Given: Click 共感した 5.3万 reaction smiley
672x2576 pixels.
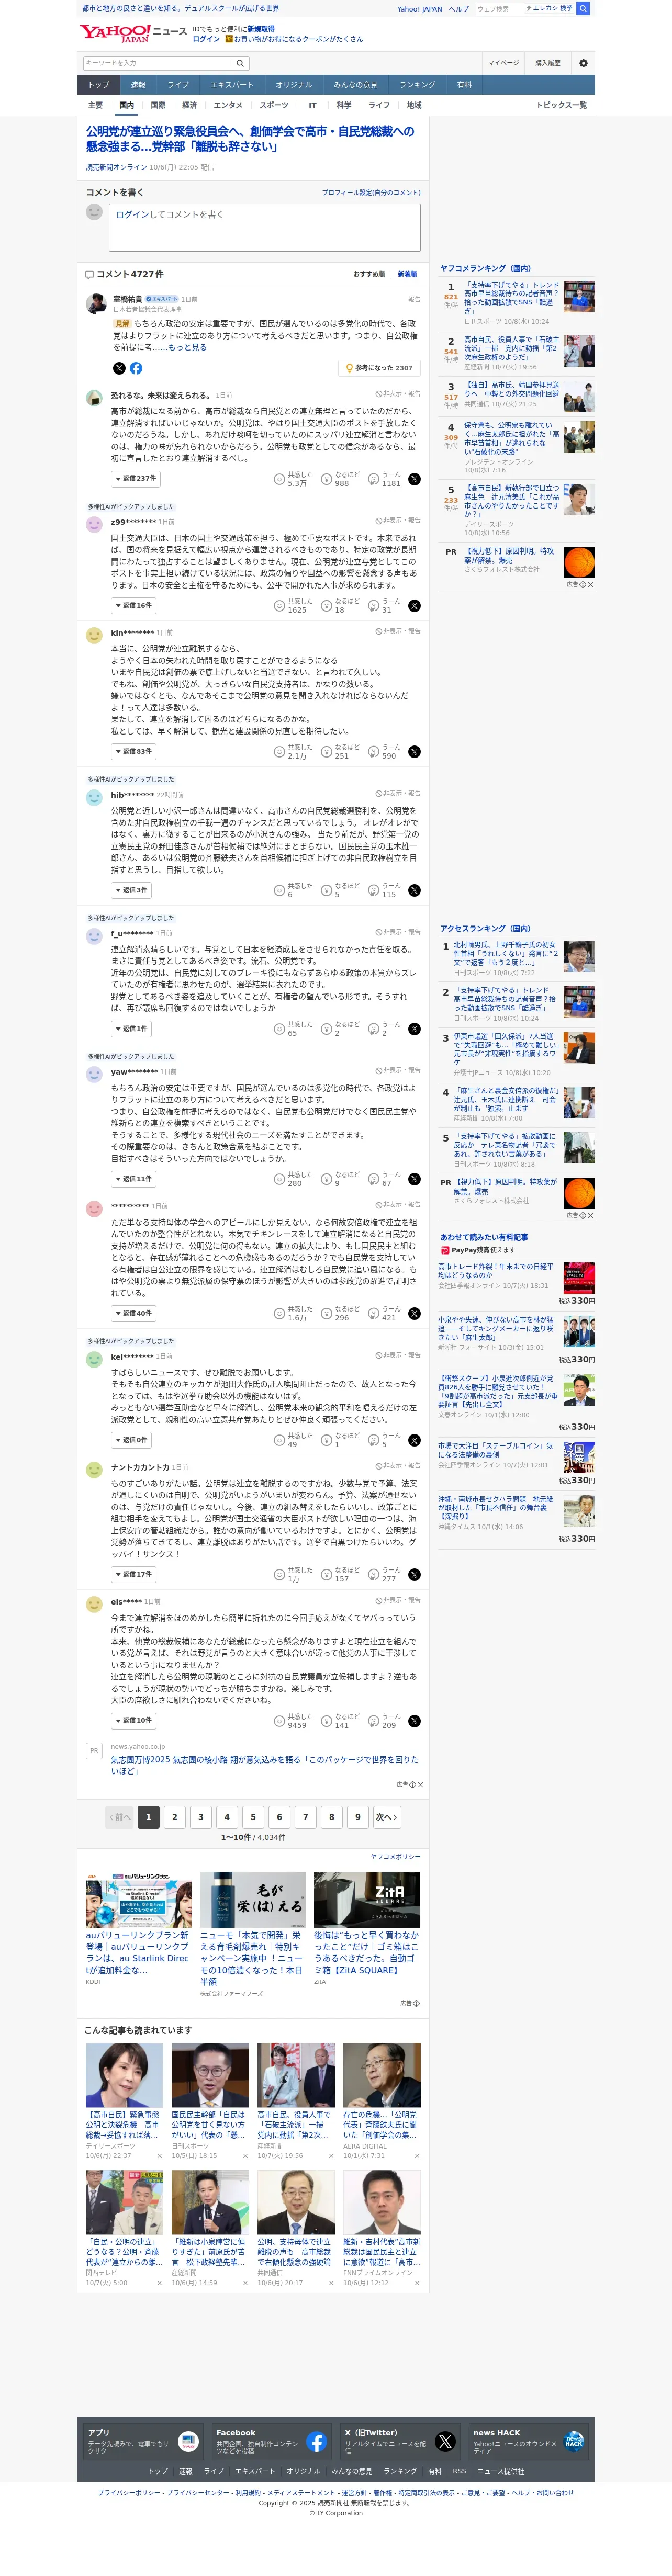Looking at the screenshot, I should point(280,479).
